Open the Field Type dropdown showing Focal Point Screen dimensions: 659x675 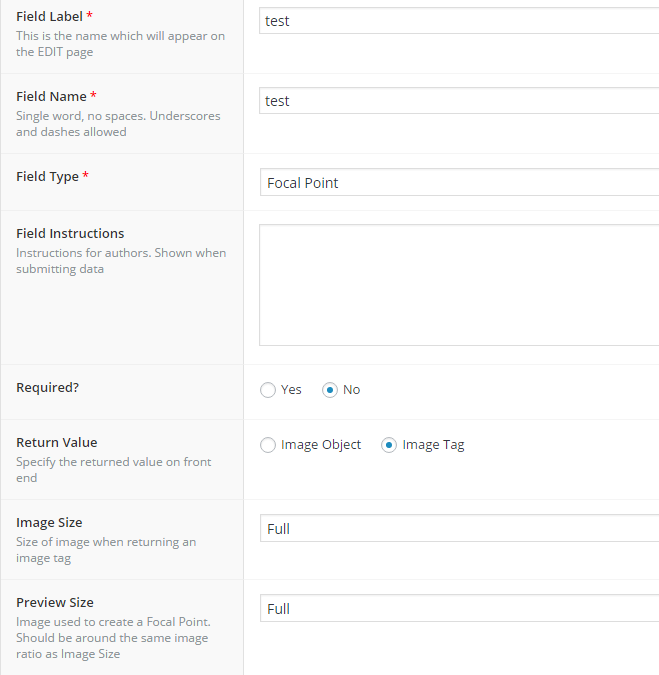pos(458,183)
